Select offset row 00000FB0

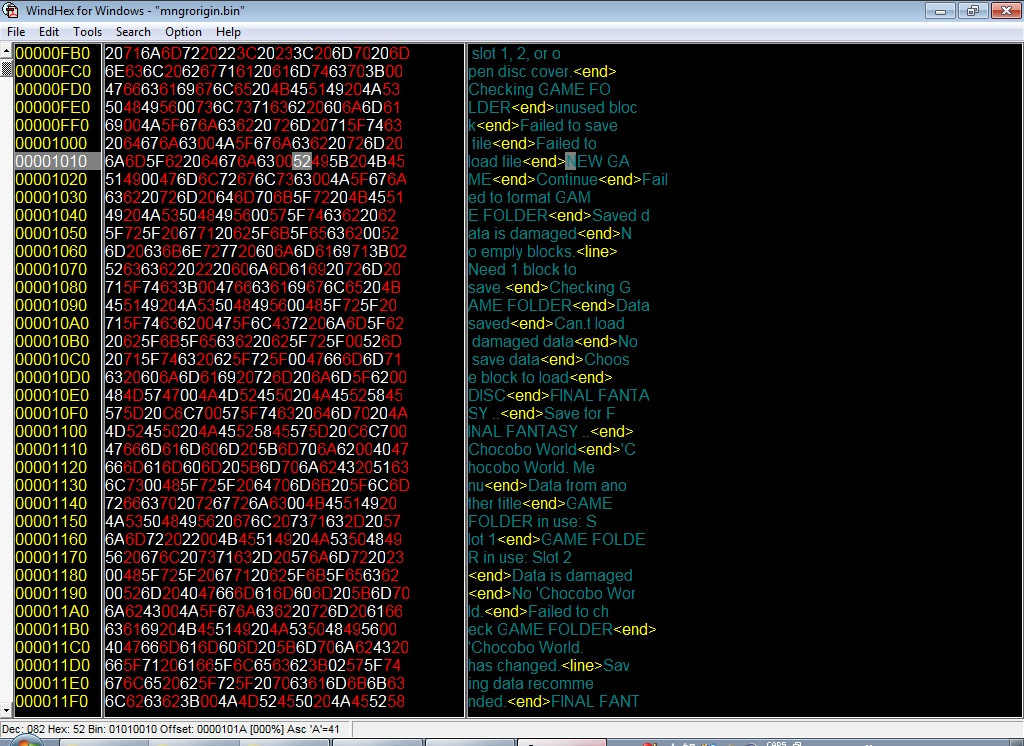[52, 54]
